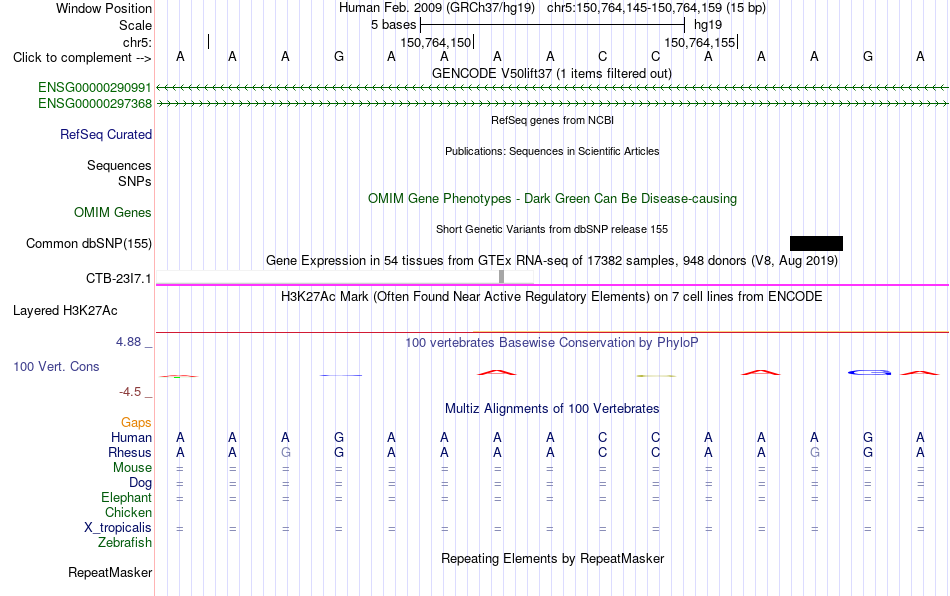950x596 pixels.
Task: Open the 100 Vert. Cons track label
Action: [56, 366]
